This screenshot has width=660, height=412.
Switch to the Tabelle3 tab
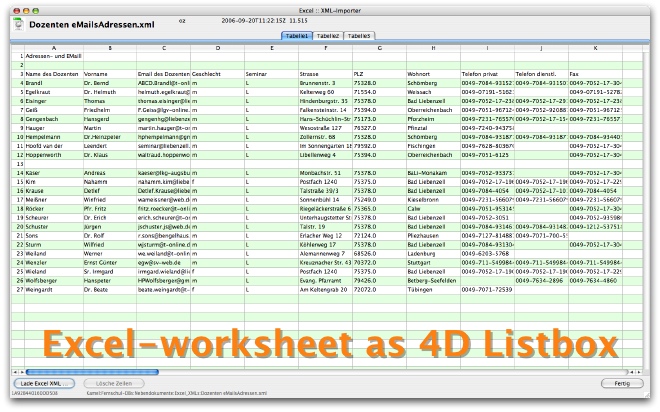[359, 36]
